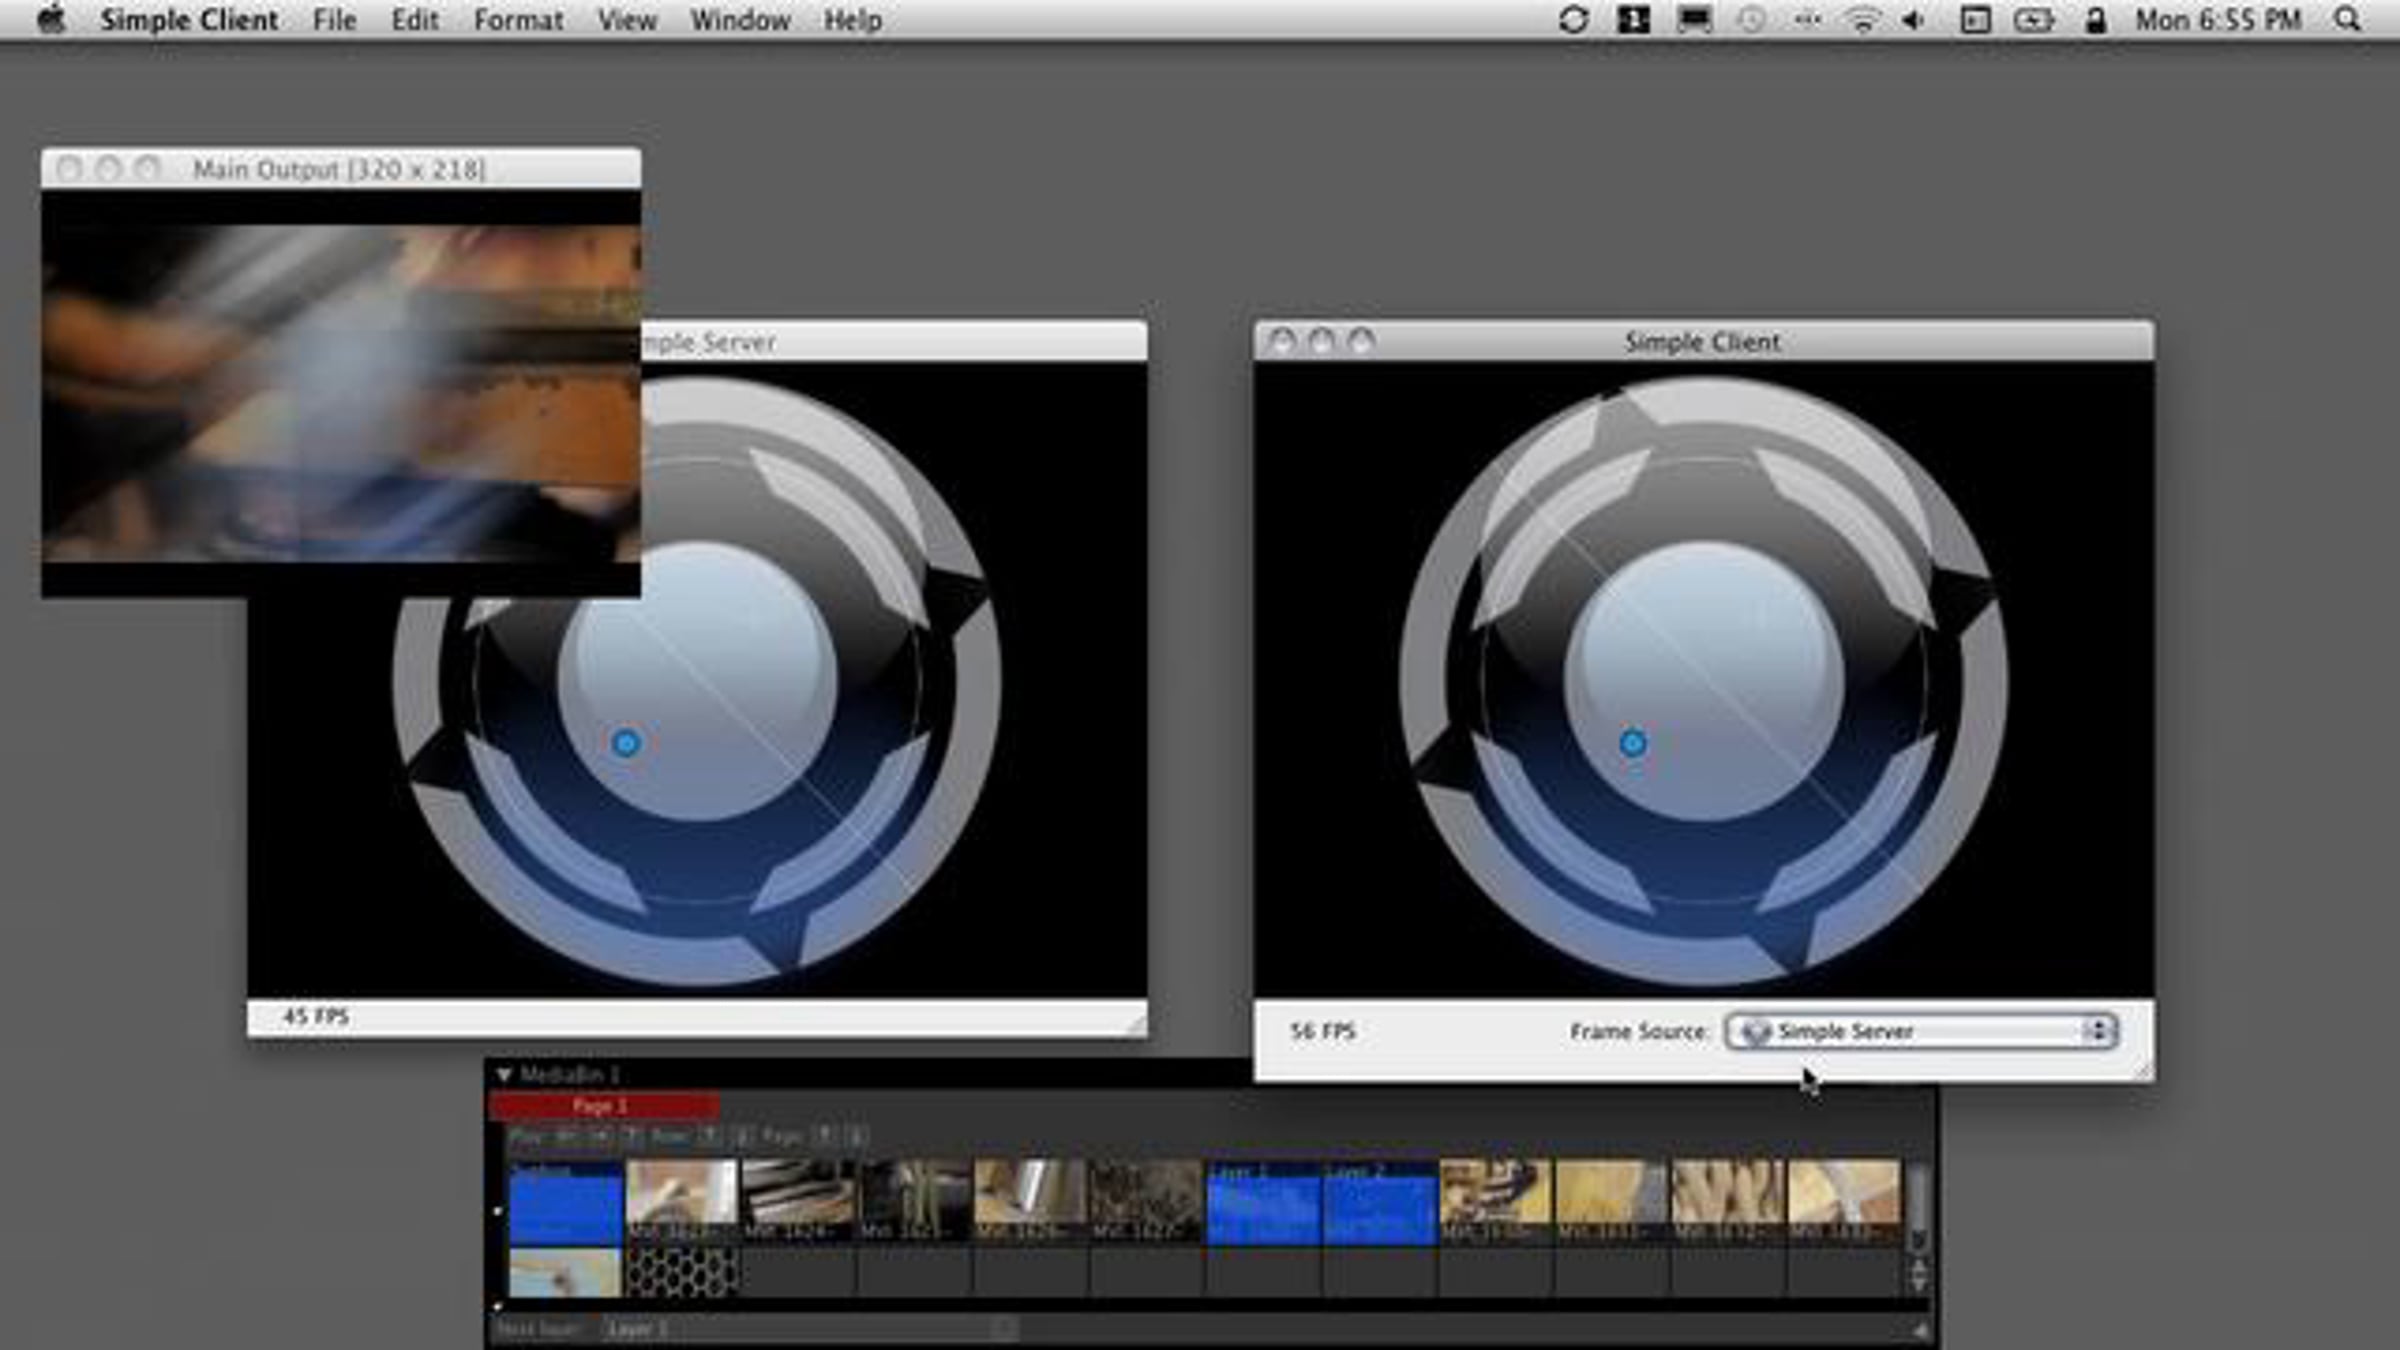Click the Main Output [320 x 218] title bar
This screenshot has height=1350, width=2400.
341,169
